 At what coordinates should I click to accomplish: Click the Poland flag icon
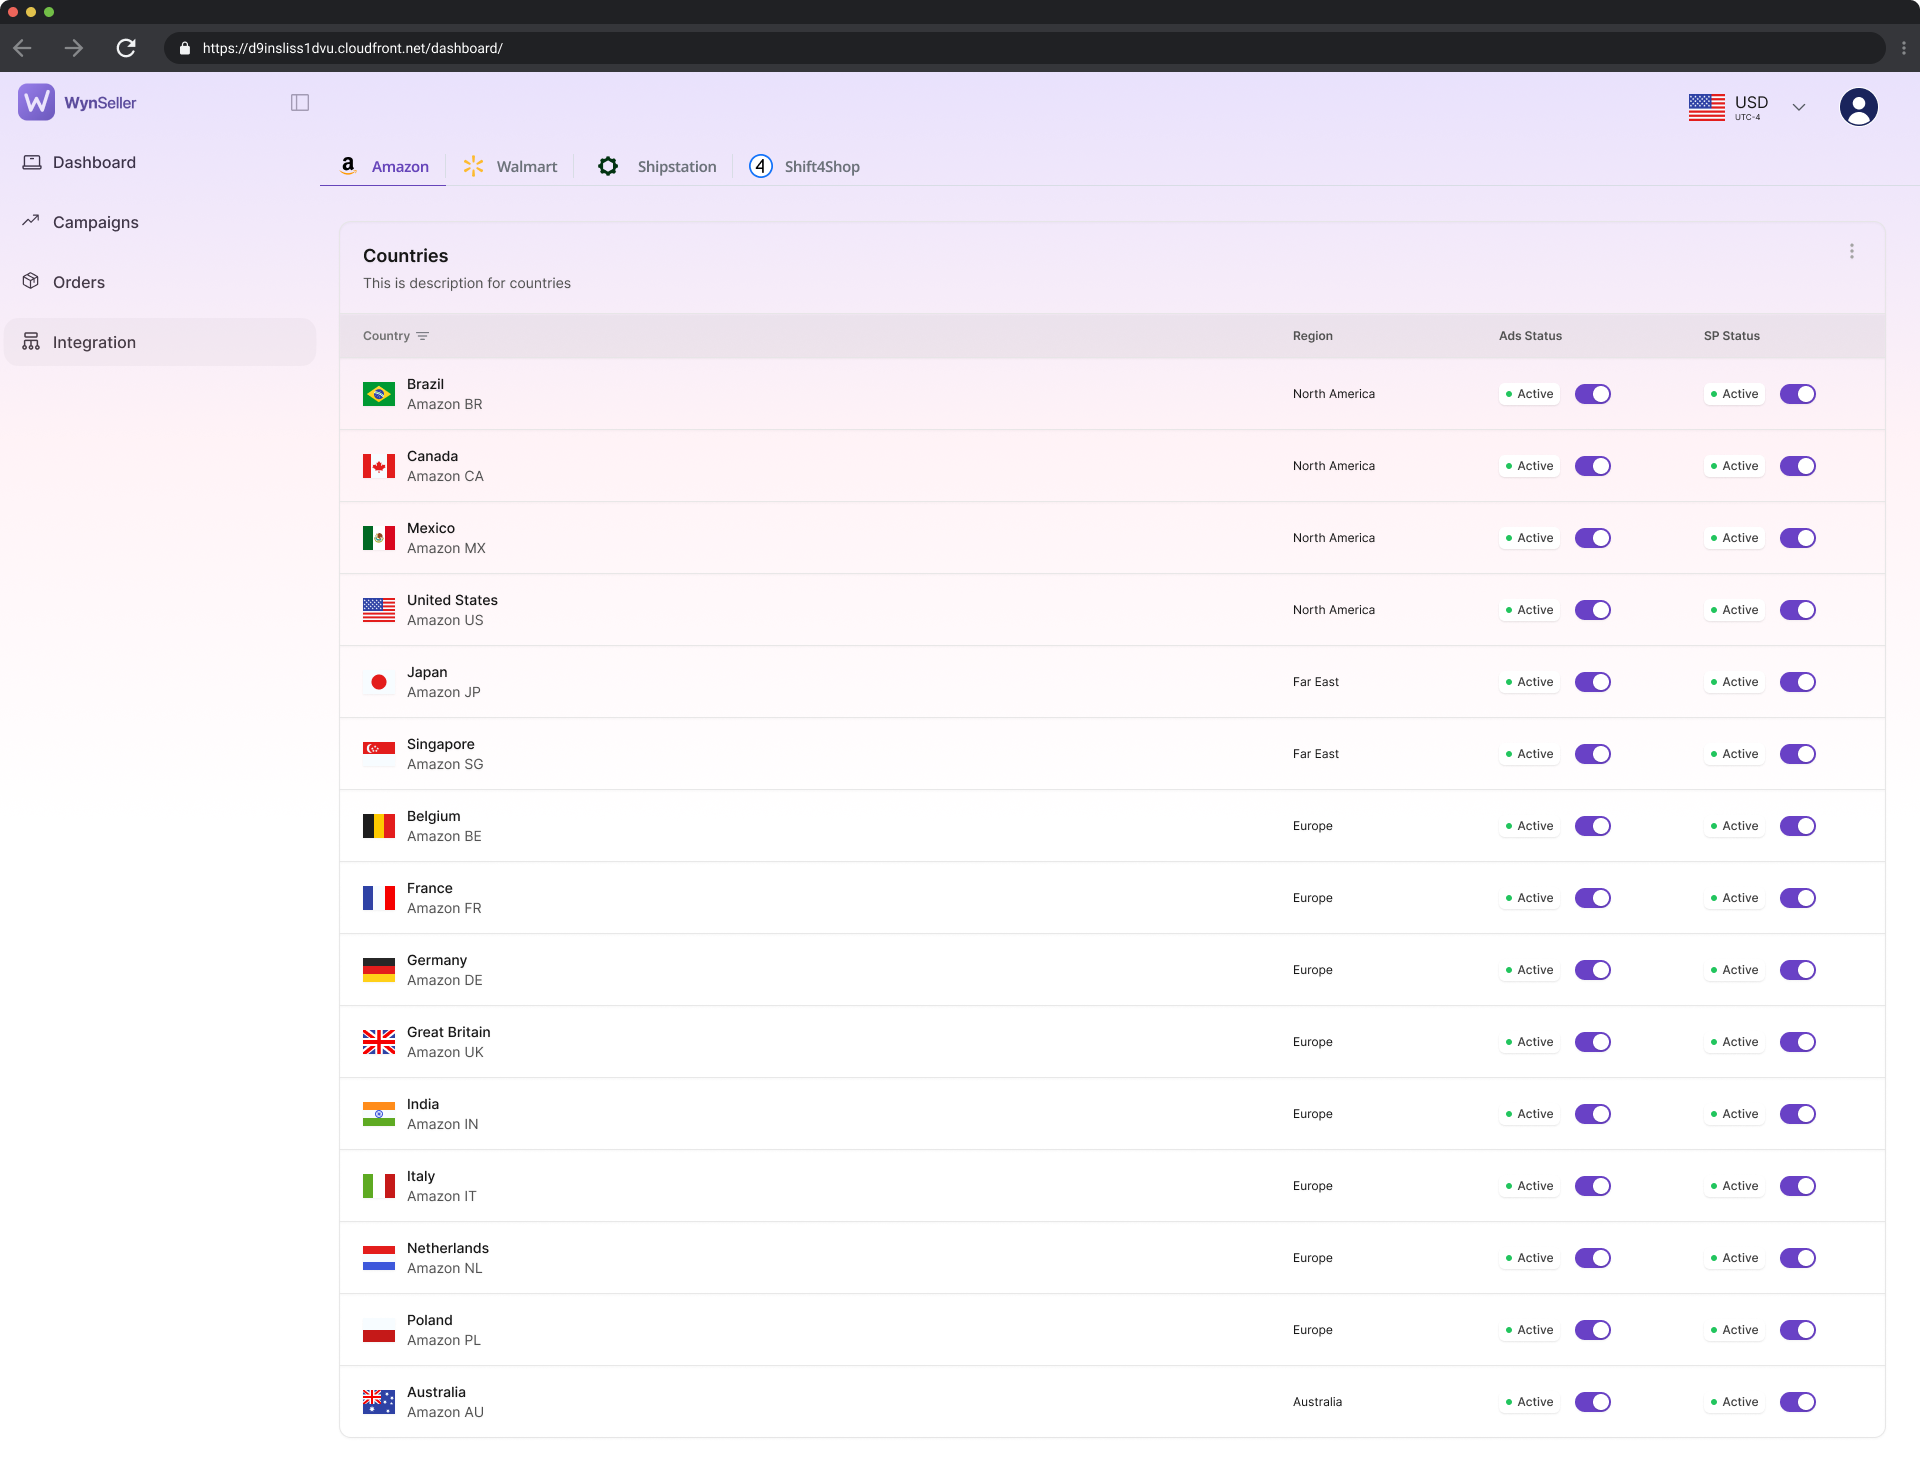tap(378, 1330)
